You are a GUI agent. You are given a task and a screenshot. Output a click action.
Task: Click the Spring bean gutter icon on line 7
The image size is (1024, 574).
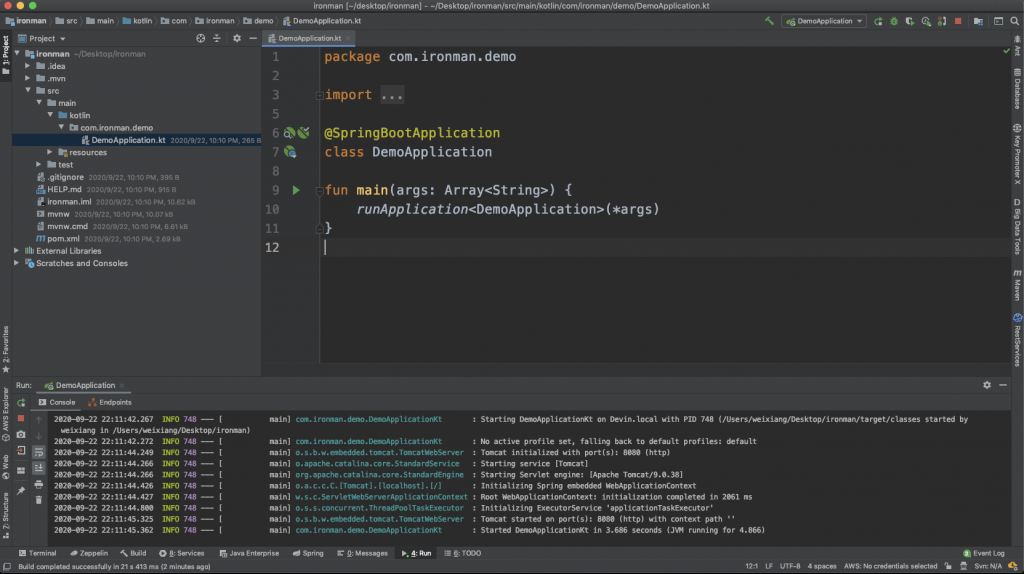(x=290, y=152)
